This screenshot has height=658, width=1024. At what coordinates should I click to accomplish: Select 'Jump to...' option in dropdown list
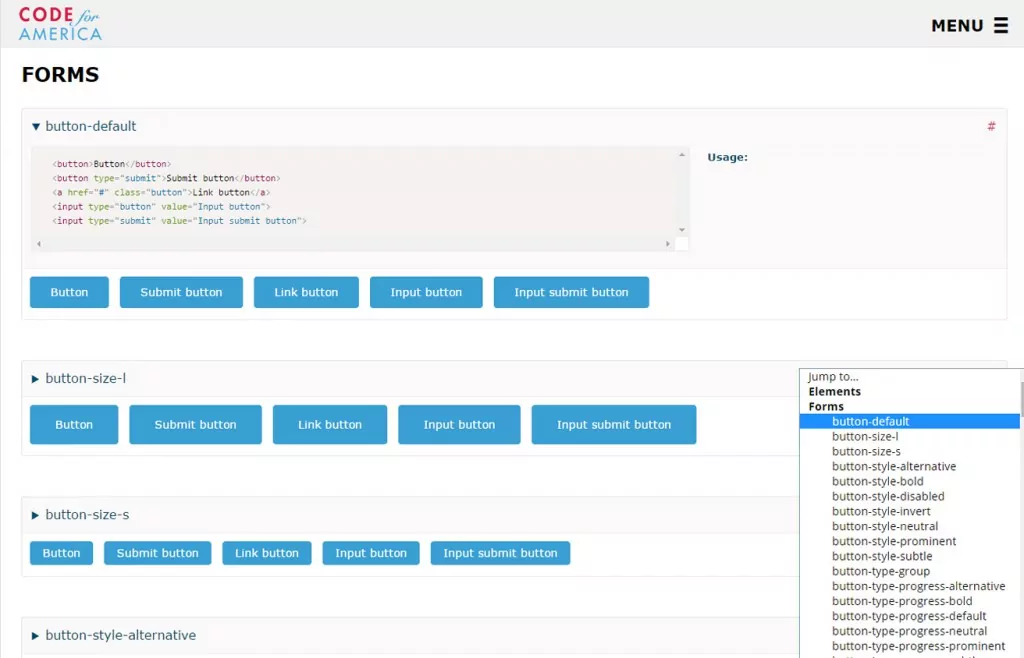pos(909,377)
